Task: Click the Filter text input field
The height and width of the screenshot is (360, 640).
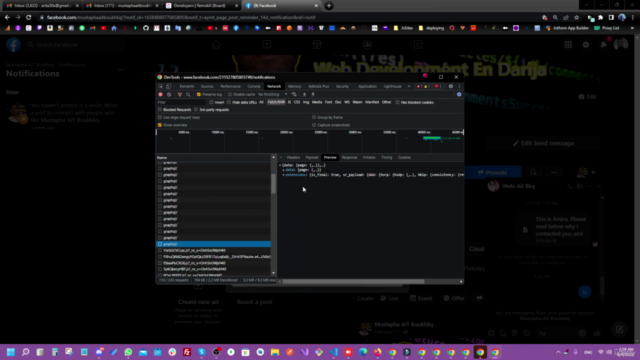Action: [x=182, y=102]
